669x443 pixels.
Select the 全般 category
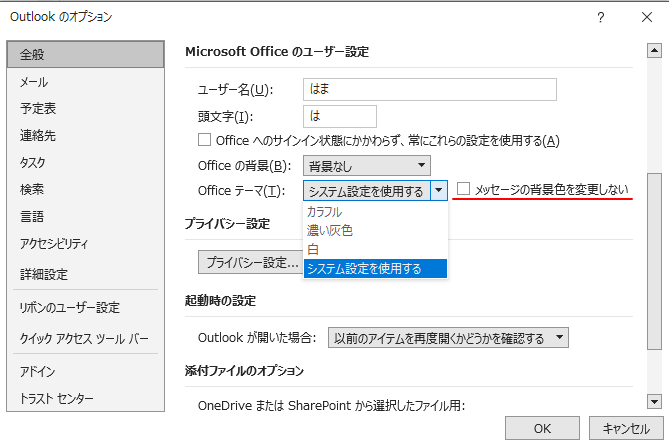85,54
